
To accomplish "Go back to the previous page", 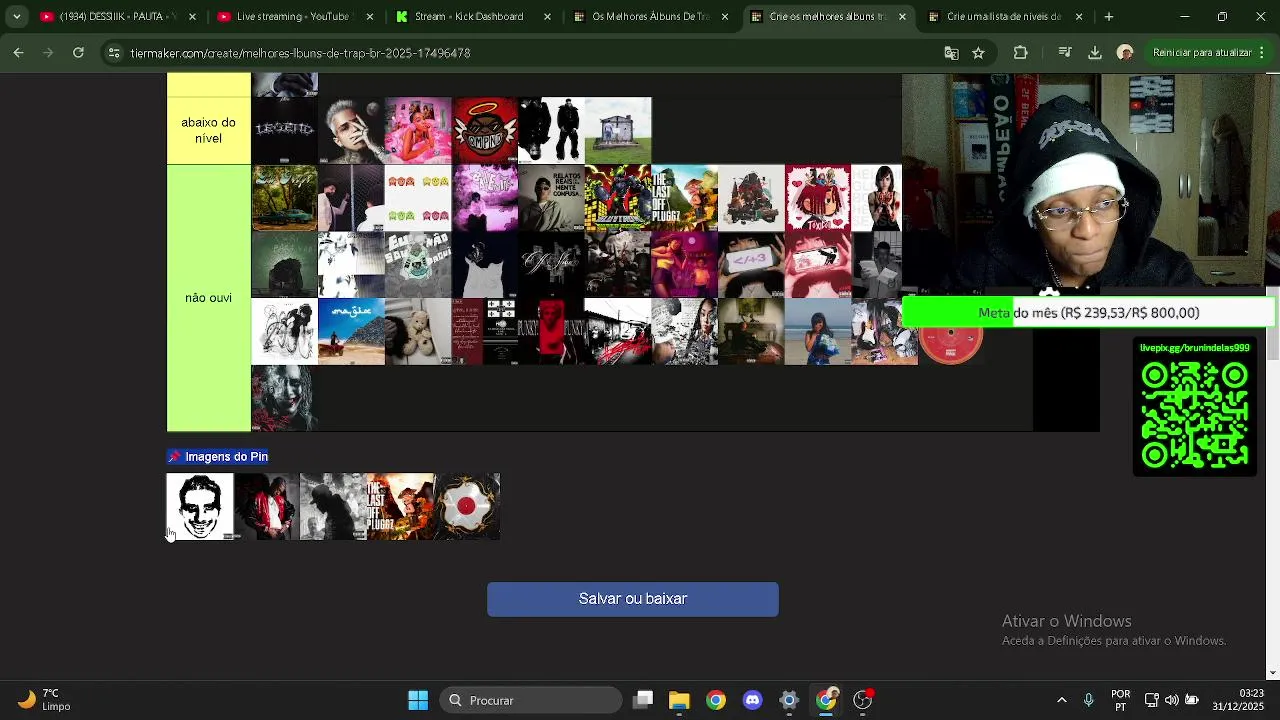I will click(x=19, y=53).
